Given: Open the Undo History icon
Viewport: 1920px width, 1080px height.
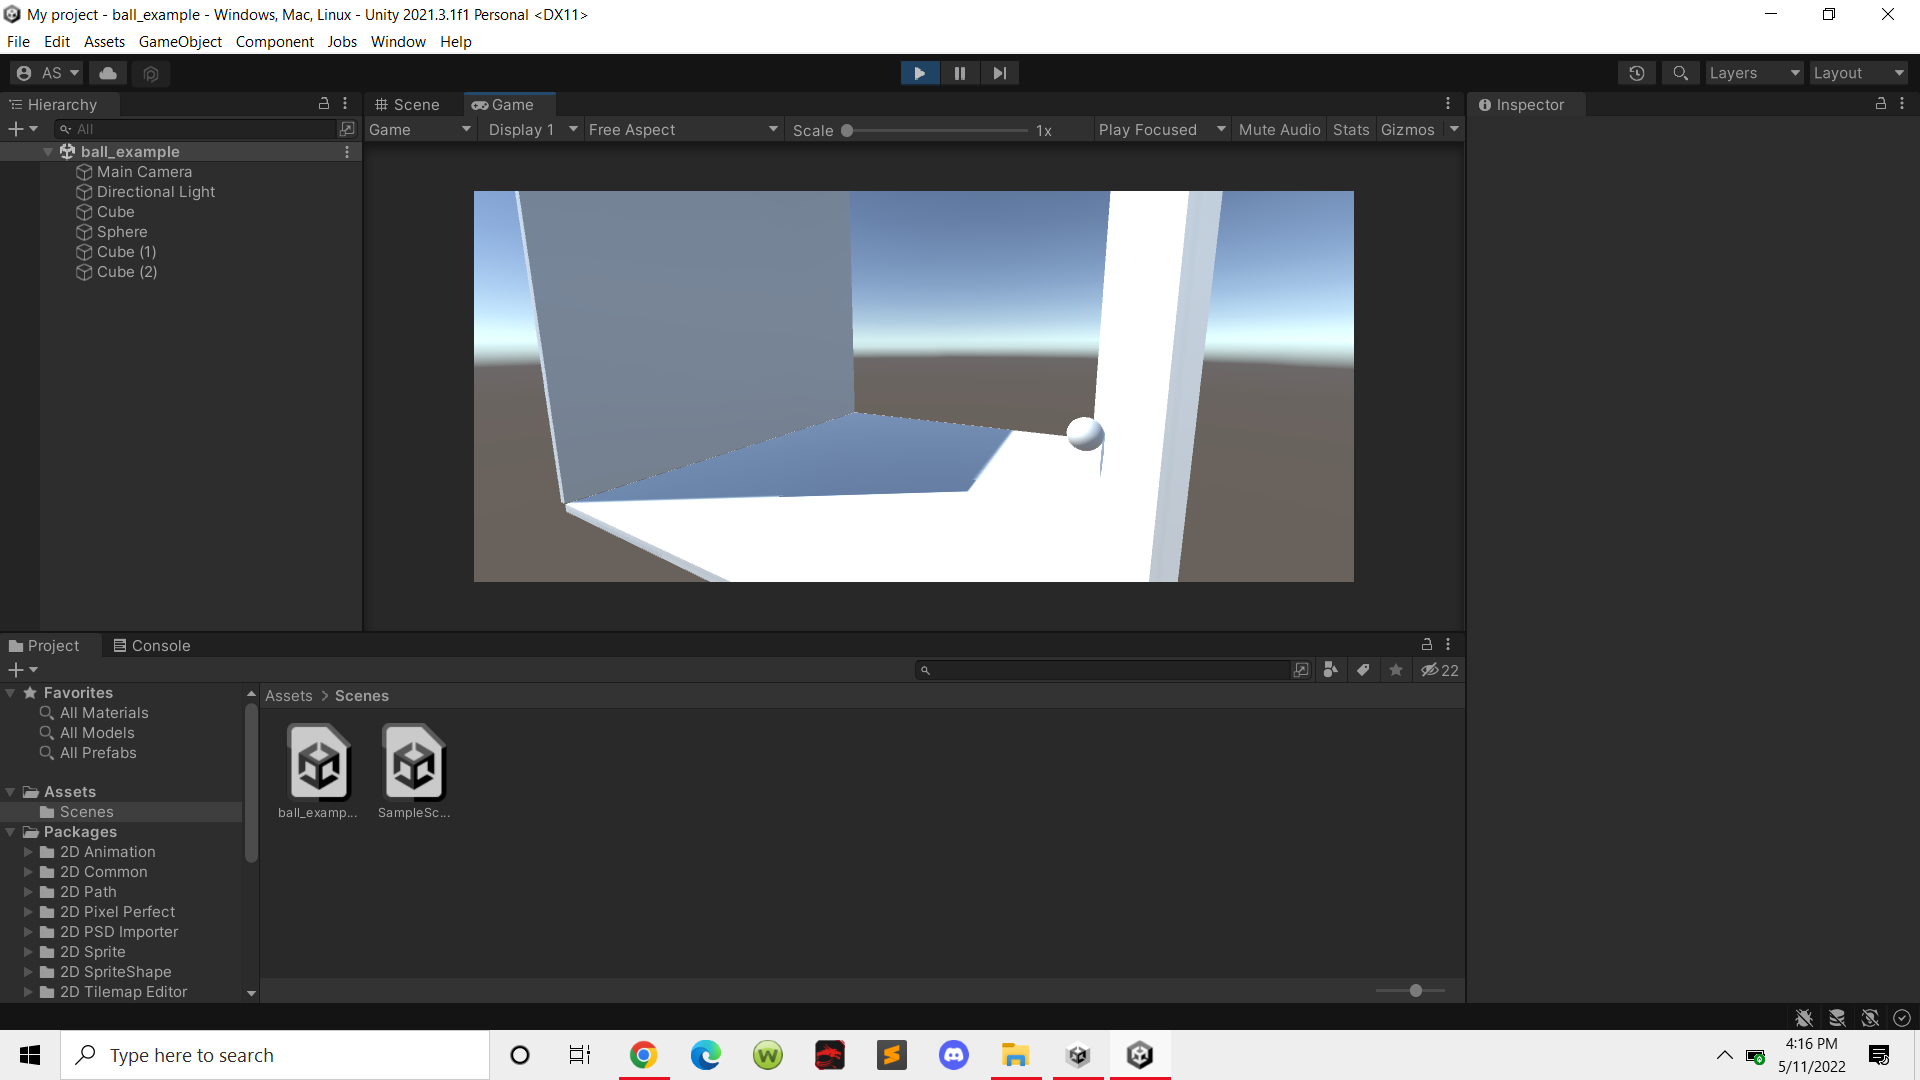Looking at the screenshot, I should [x=1636, y=73].
